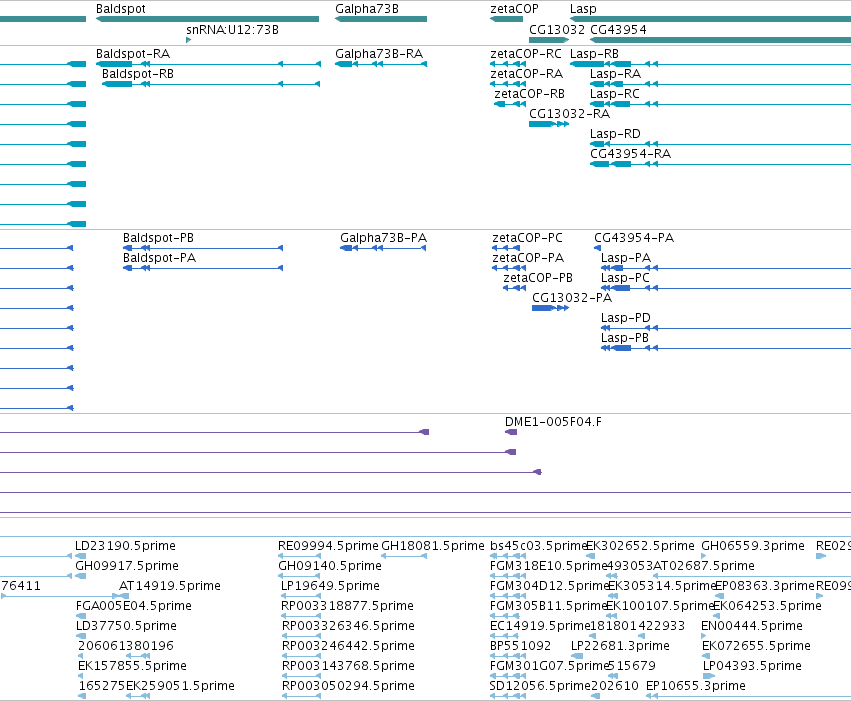Select LD23190.5prime EST
The height and width of the screenshot is (701, 851).
(80, 556)
